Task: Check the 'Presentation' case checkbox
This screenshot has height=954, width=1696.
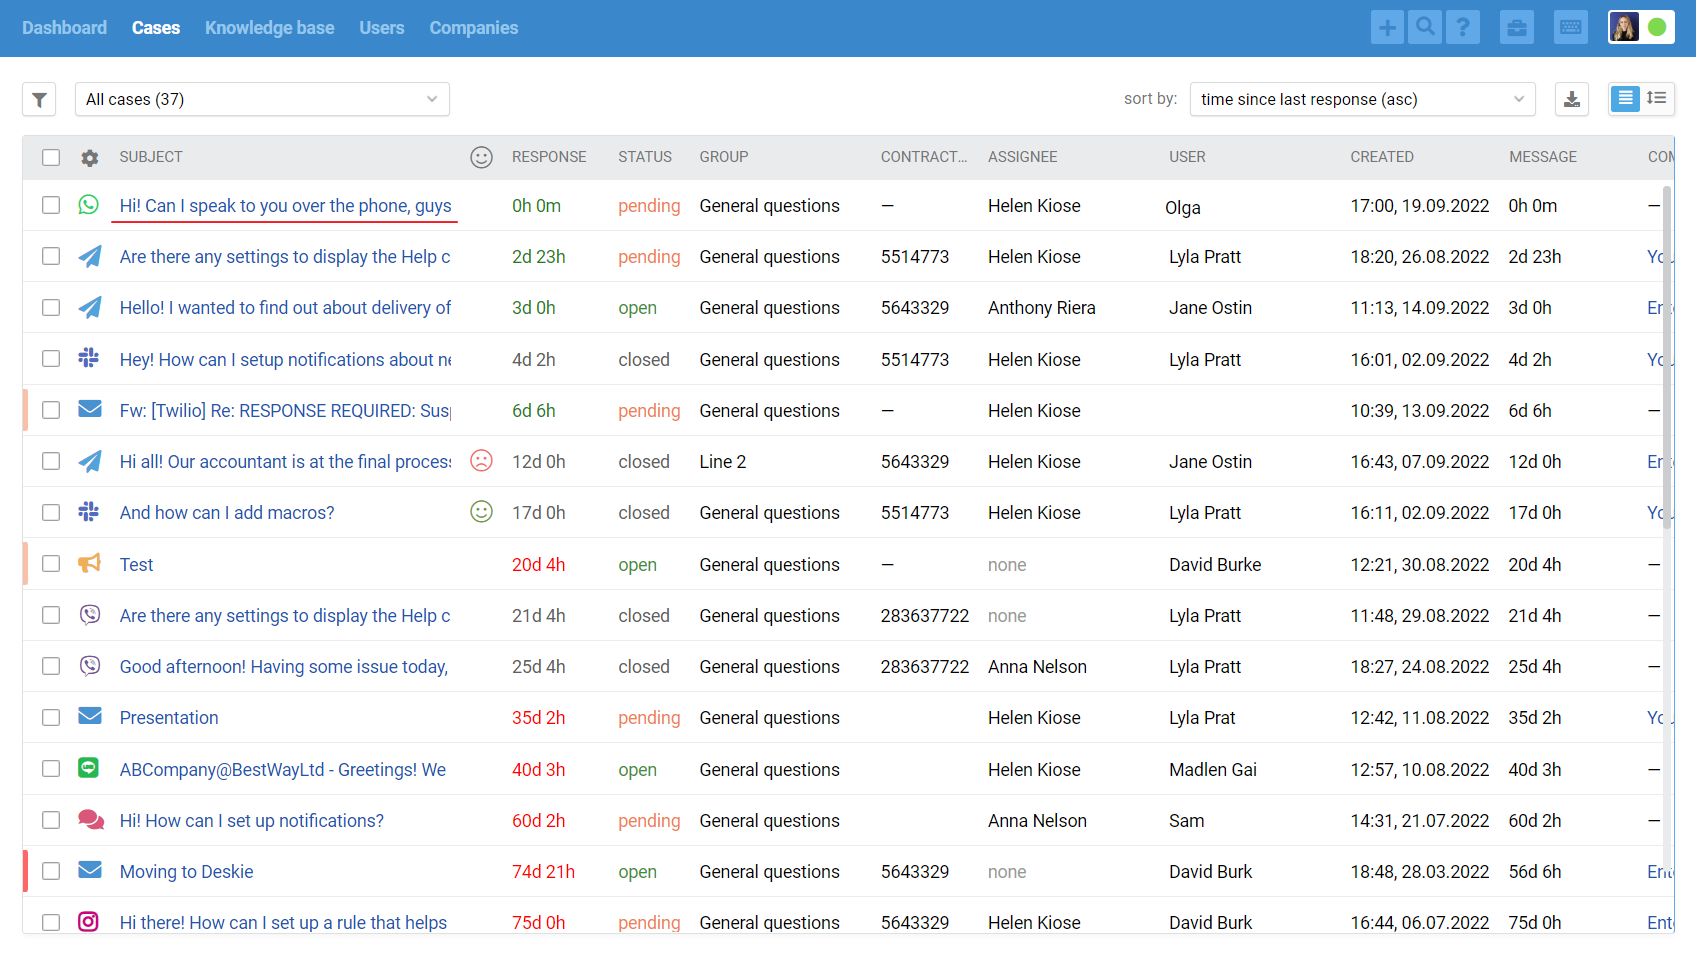Action: (51, 717)
